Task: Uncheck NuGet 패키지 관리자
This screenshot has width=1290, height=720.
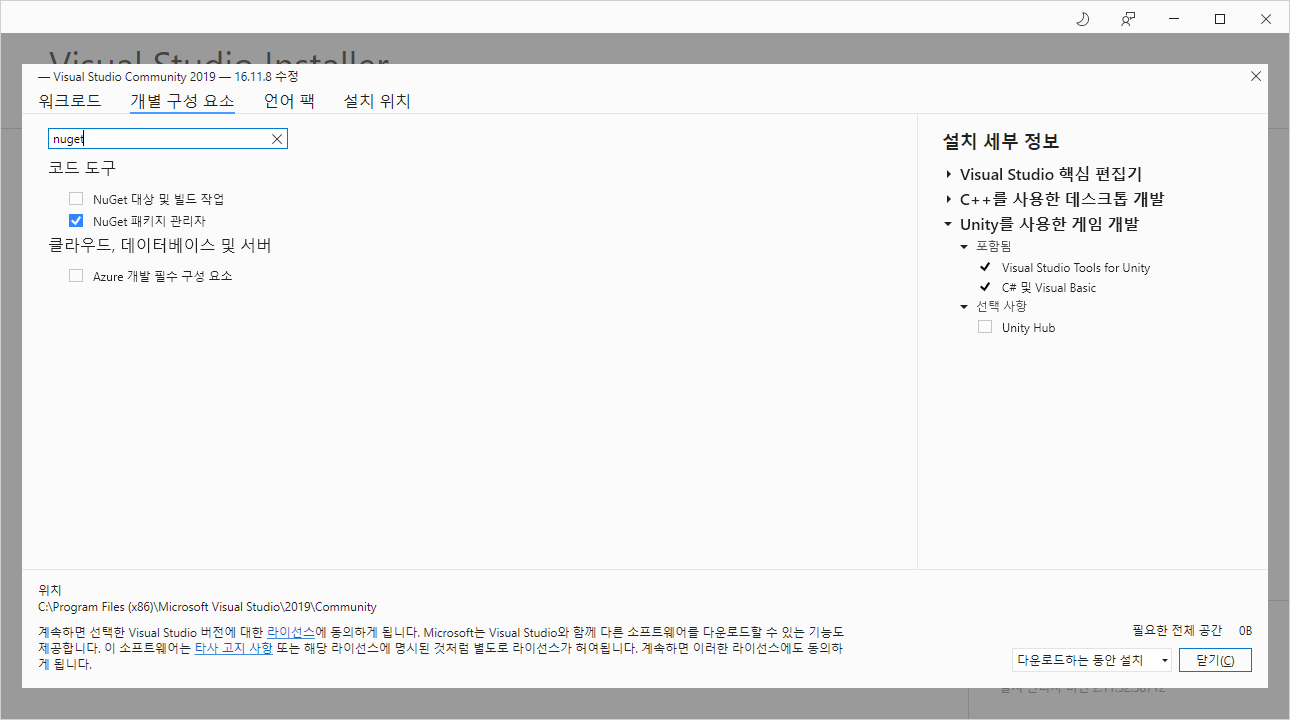Action: point(76,221)
